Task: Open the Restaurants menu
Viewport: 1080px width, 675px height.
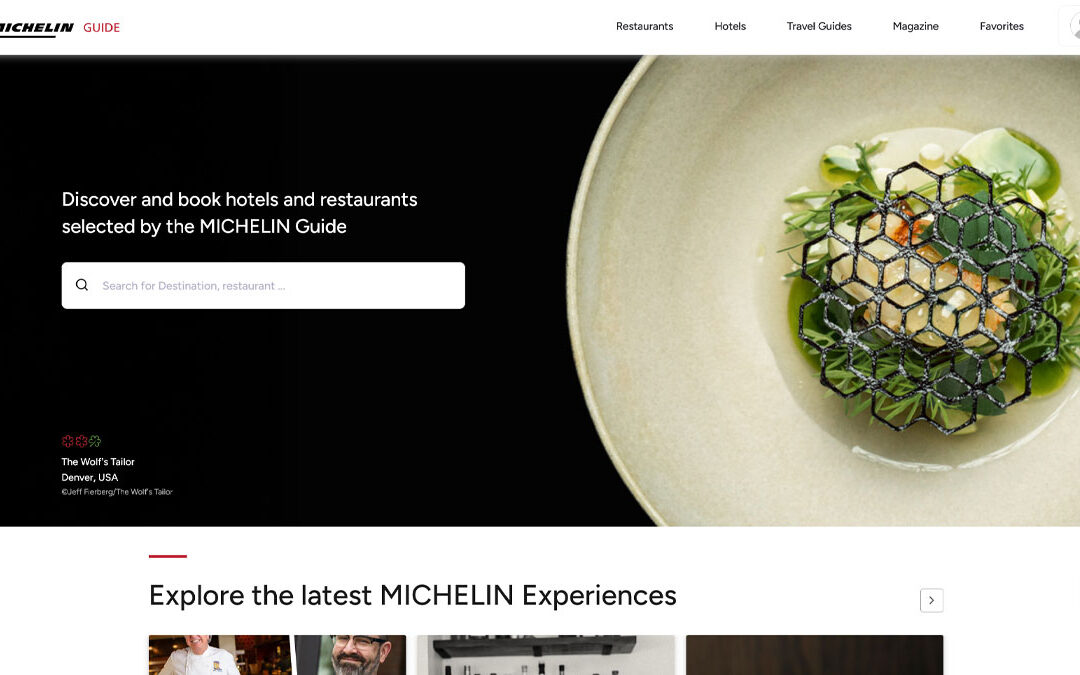Action: point(644,26)
